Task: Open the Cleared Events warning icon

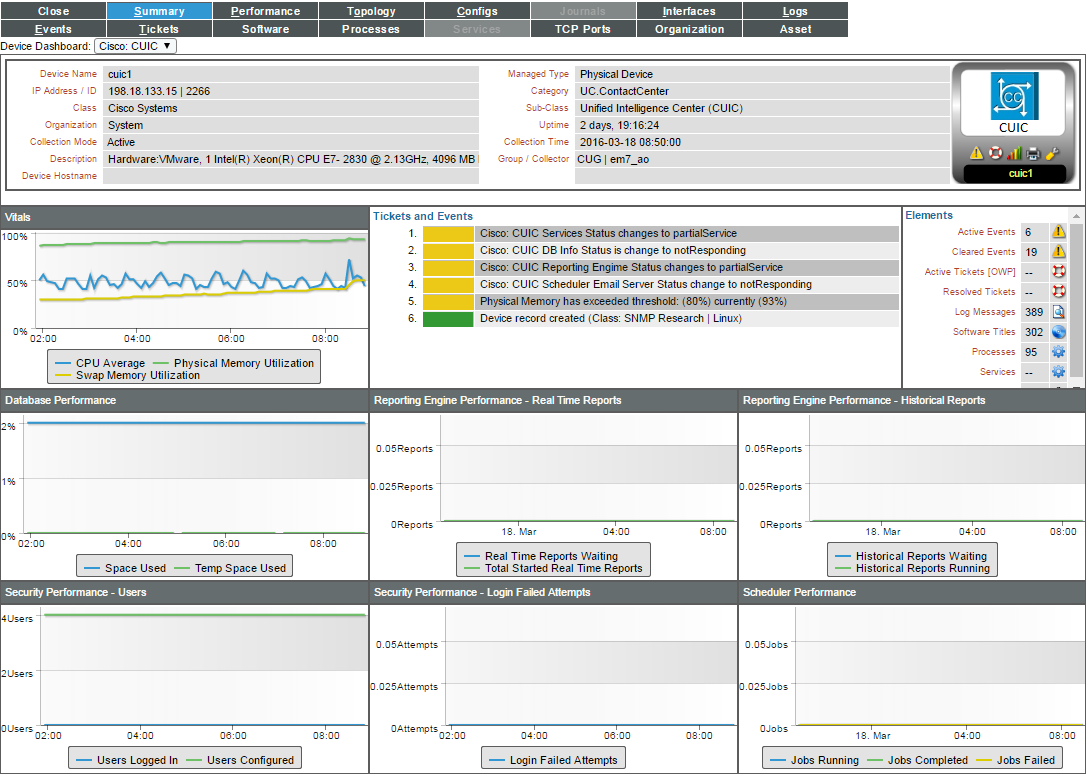Action: 1058,252
